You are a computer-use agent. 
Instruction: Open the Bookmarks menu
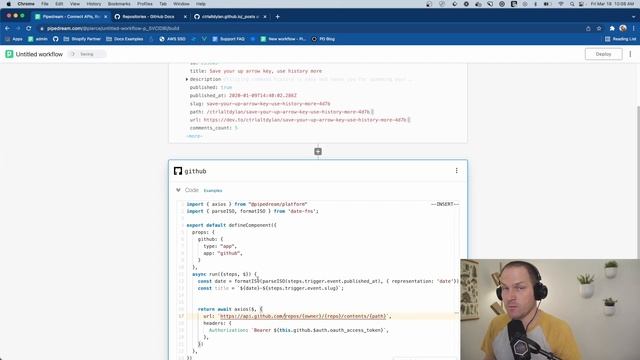pos(119,4)
